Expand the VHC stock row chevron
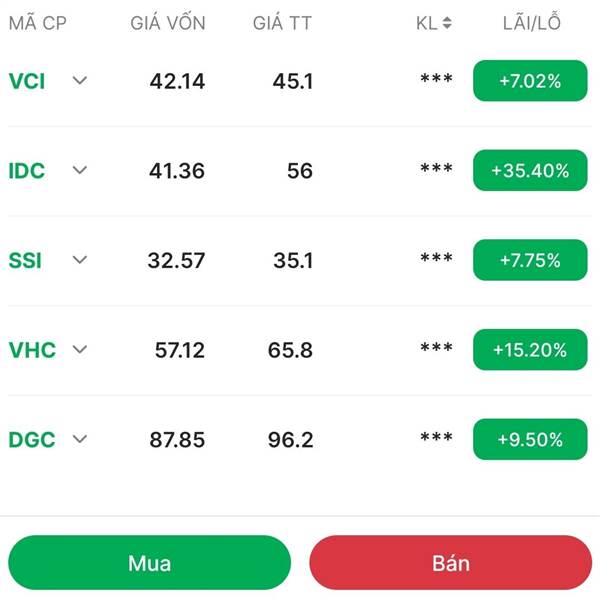This screenshot has height=600, width=600. [x=80, y=350]
